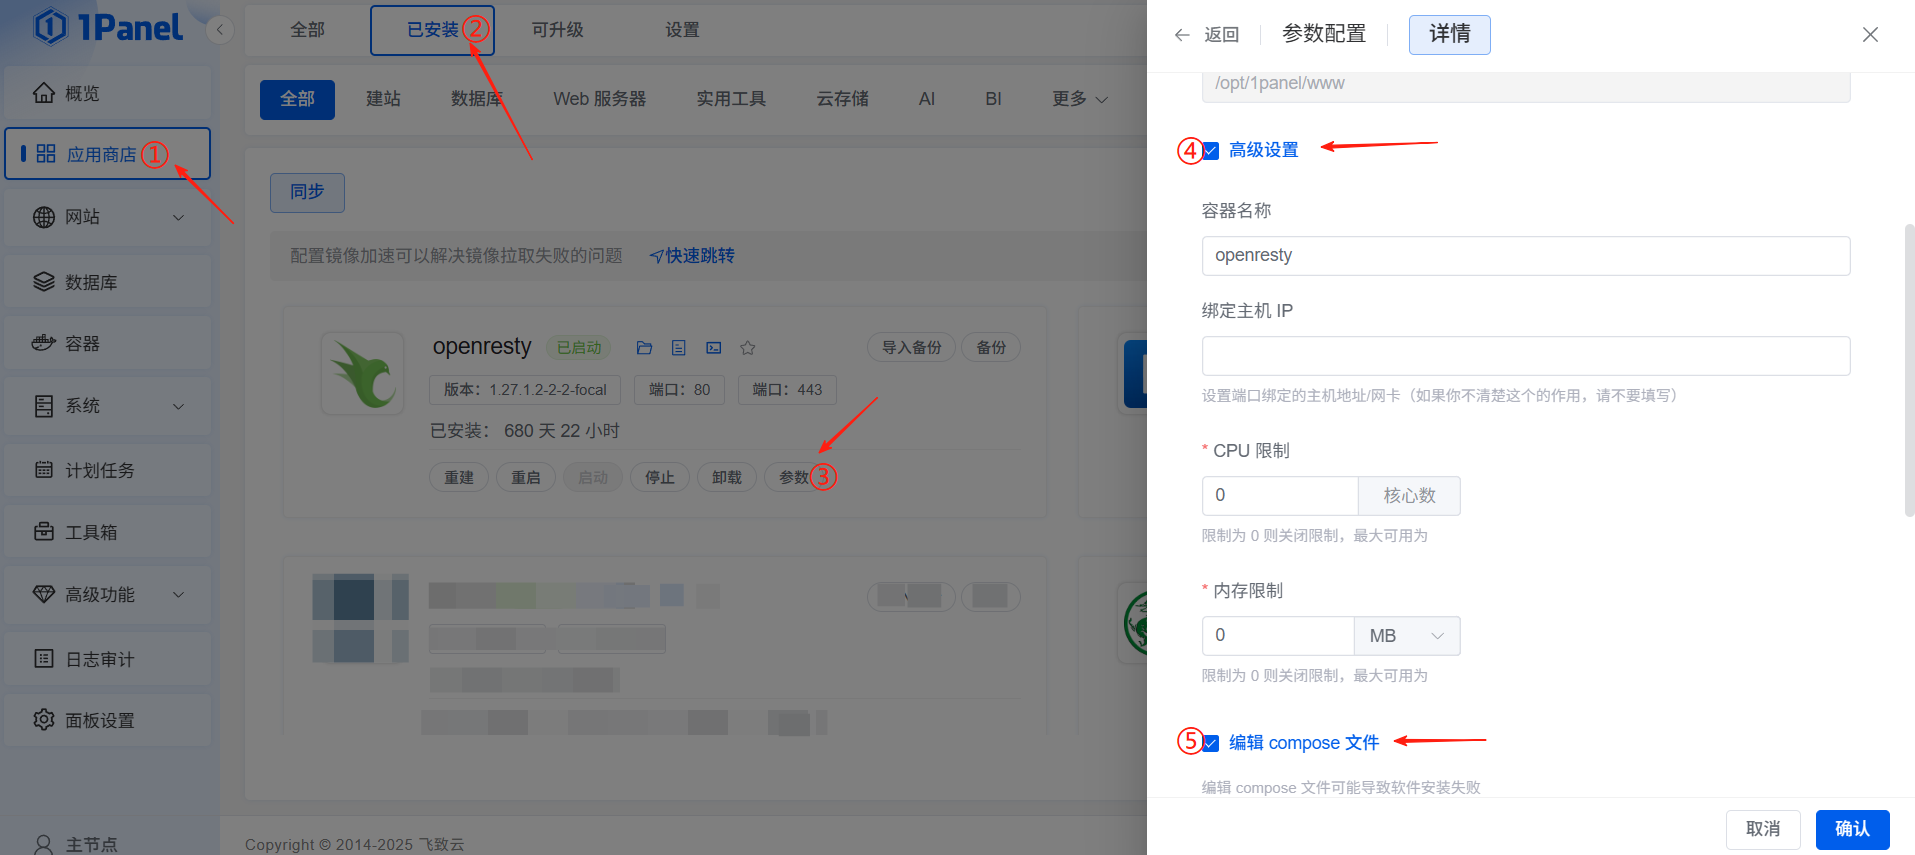
Task: Toggle the 编辑 compose 文件 checkbox
Action: (x=1211, y=743)
